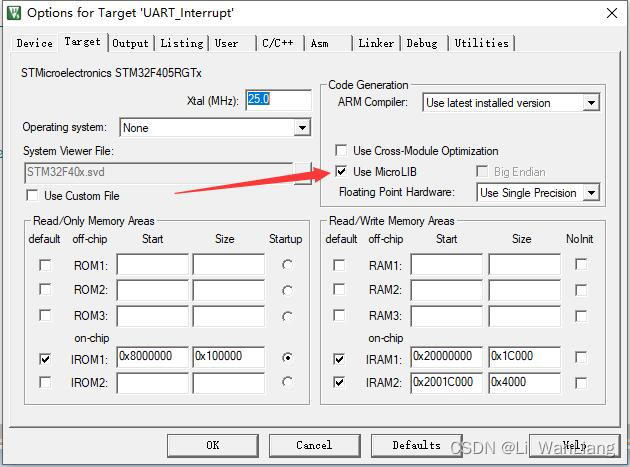Close the Options for Target dialog
This screenshot has height=467, width=630.
click(612, 13)
